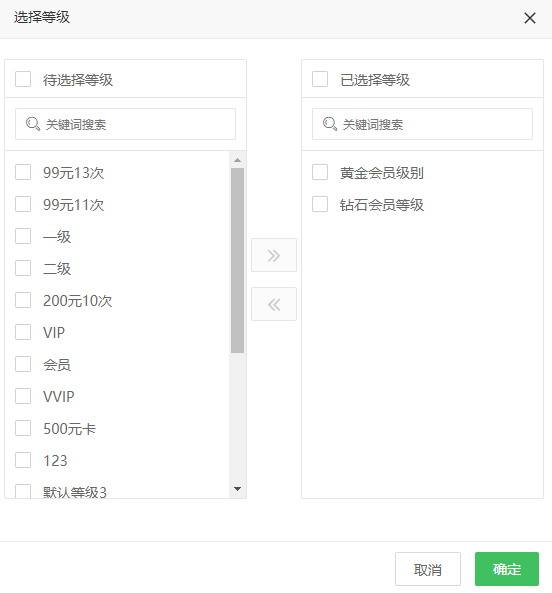The image size is (552, 593).
Task: Check the 一级 checkbox
Action: [23, 236]
